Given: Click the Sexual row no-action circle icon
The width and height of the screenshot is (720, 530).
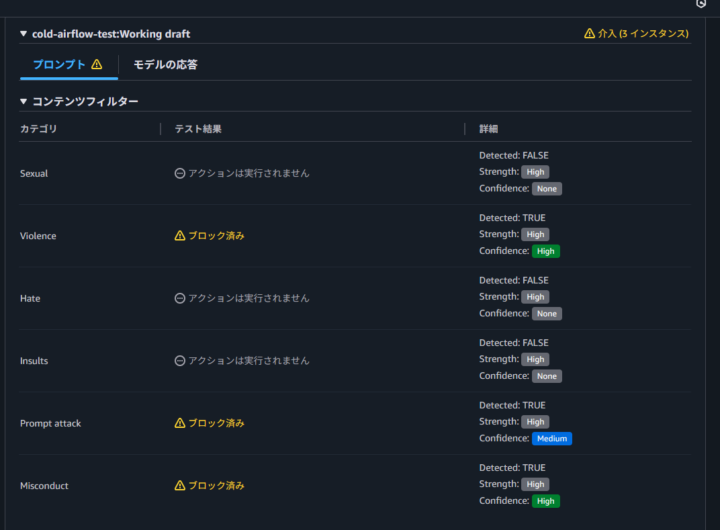Looking at the screenshot, I should point(180,173).
